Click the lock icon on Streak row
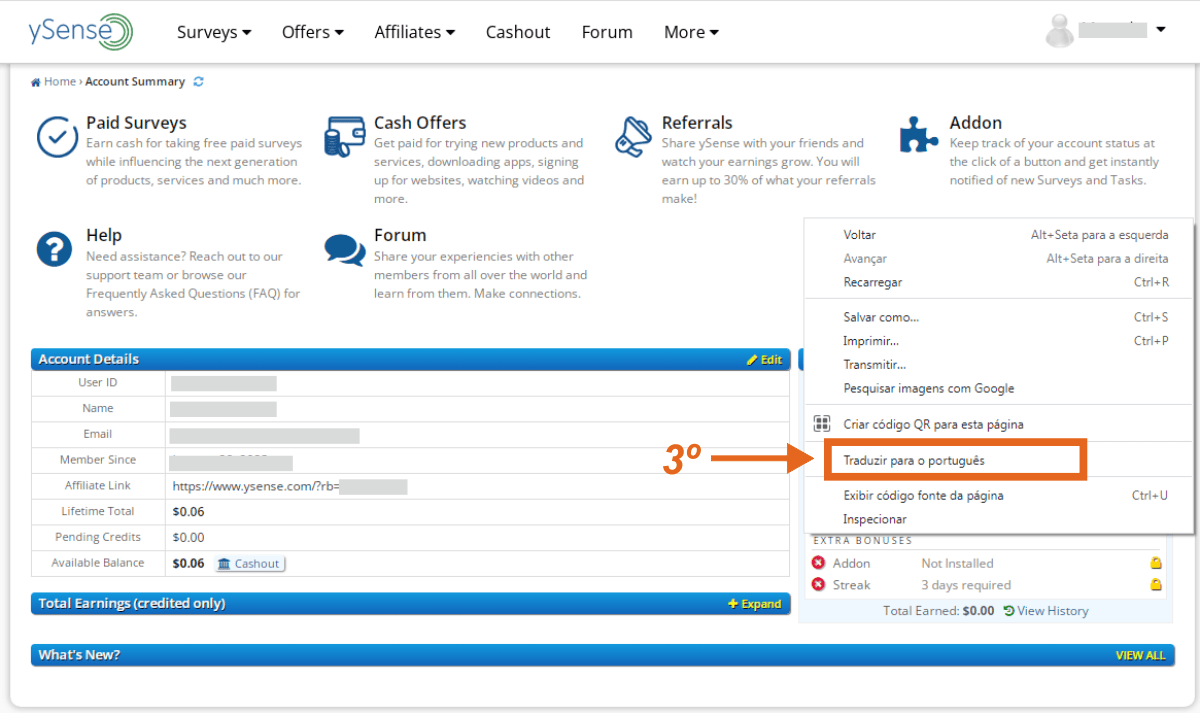Image resolution: width=1200 pixels, height=713 pixels. pyautogui.click(x=1156, y=585)
